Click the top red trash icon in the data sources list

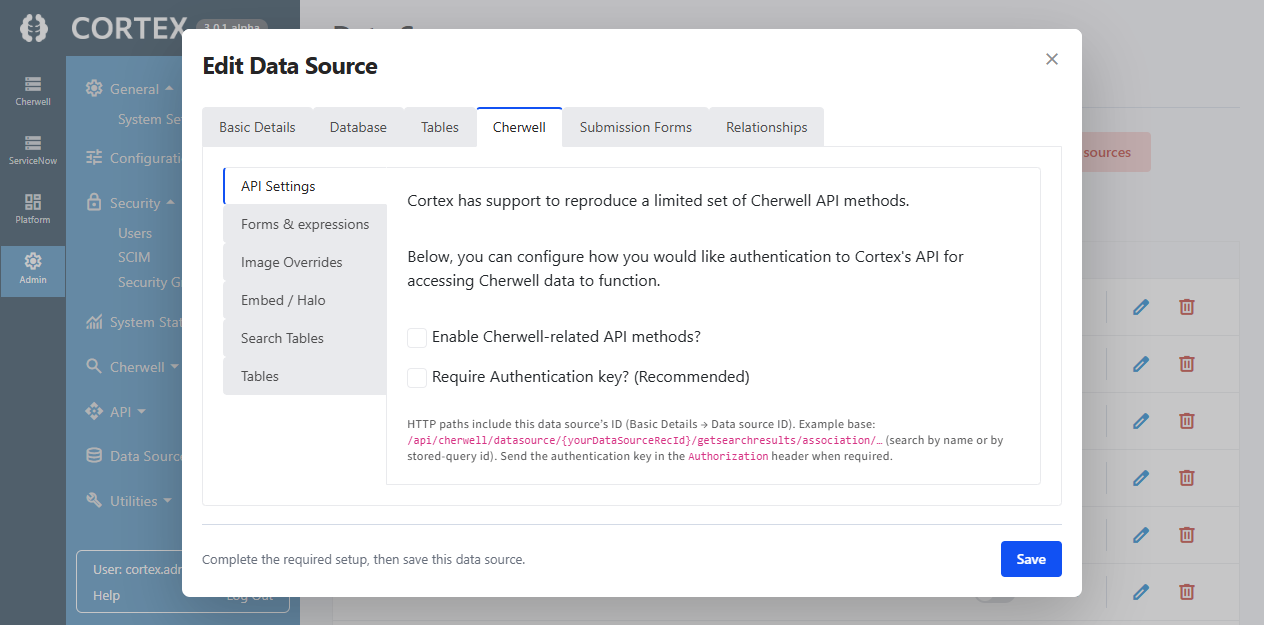1186,307
